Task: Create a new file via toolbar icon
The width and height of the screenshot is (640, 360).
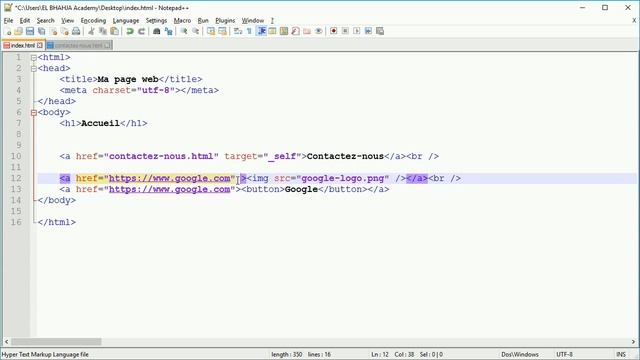Action: click(x=7, y=31)
